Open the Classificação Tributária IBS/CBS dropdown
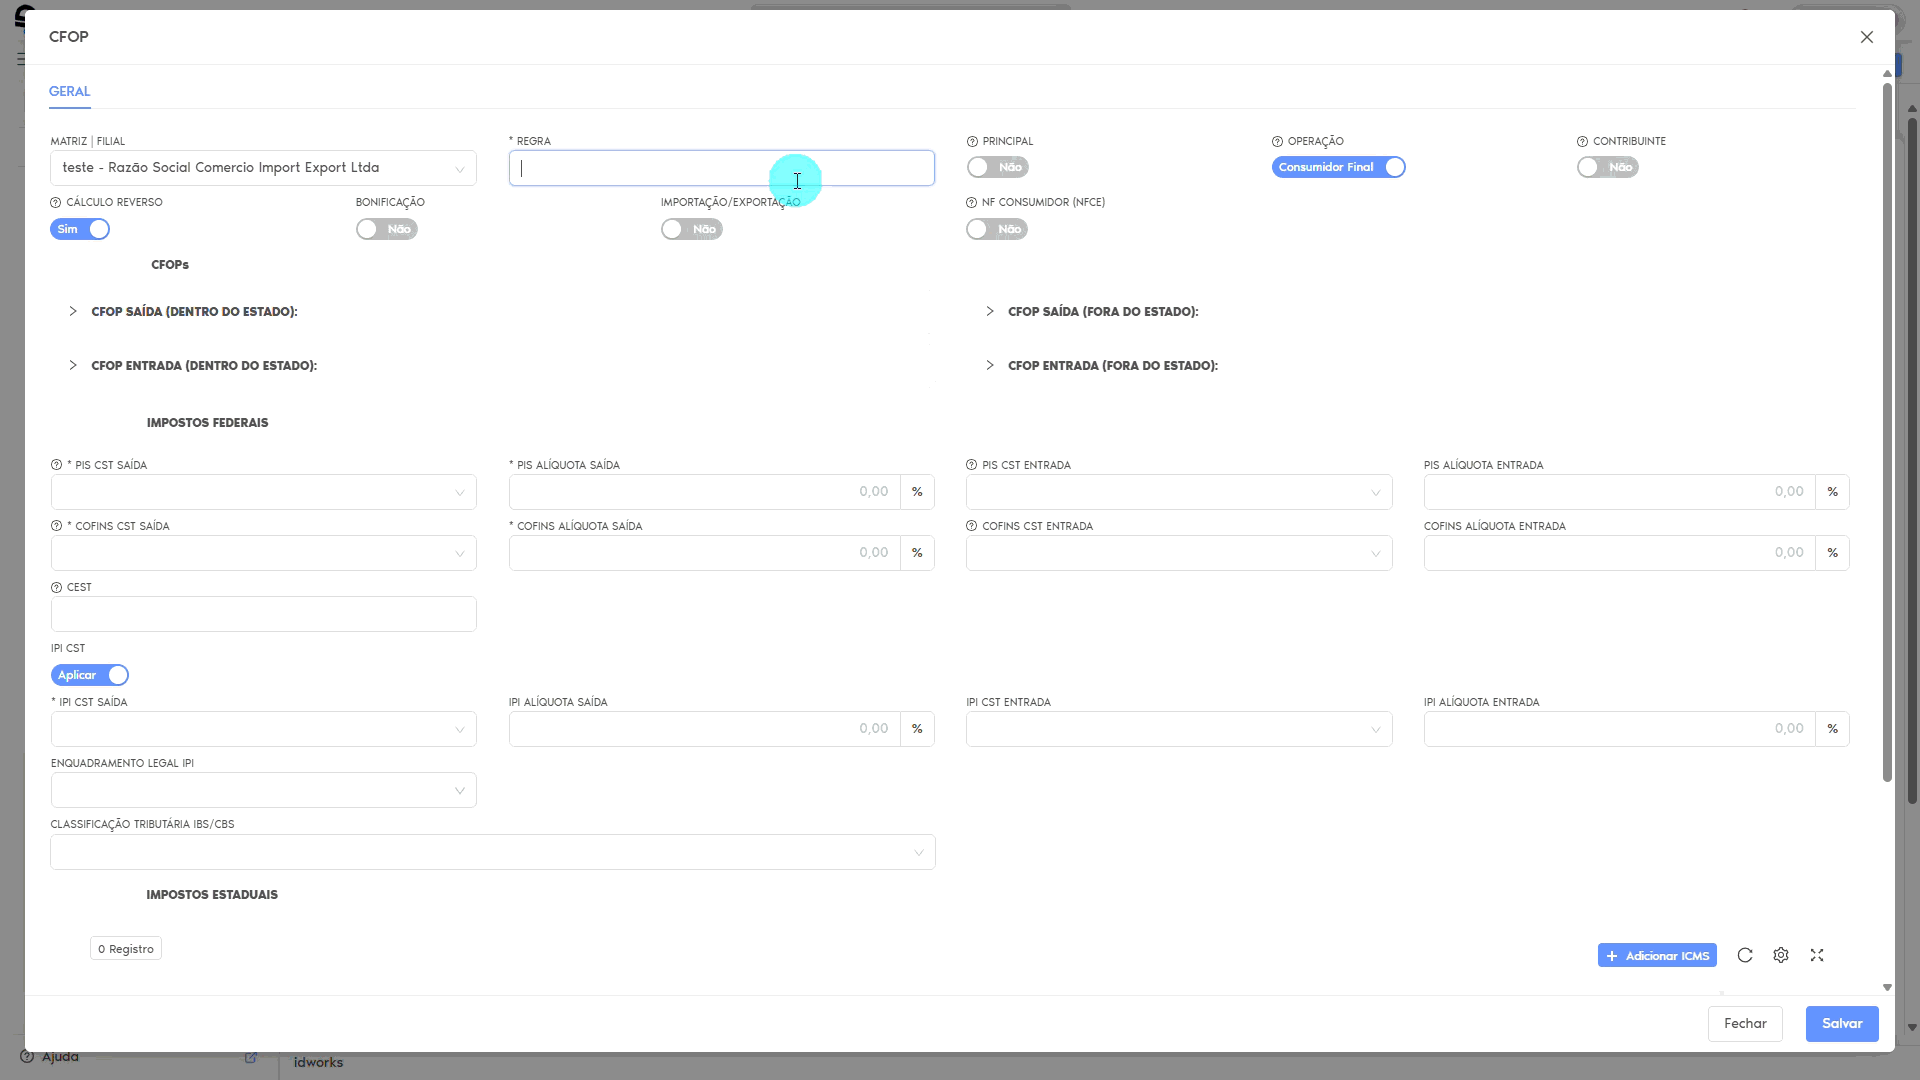Screen dimensions: 1920x1080 pos(493,852)
